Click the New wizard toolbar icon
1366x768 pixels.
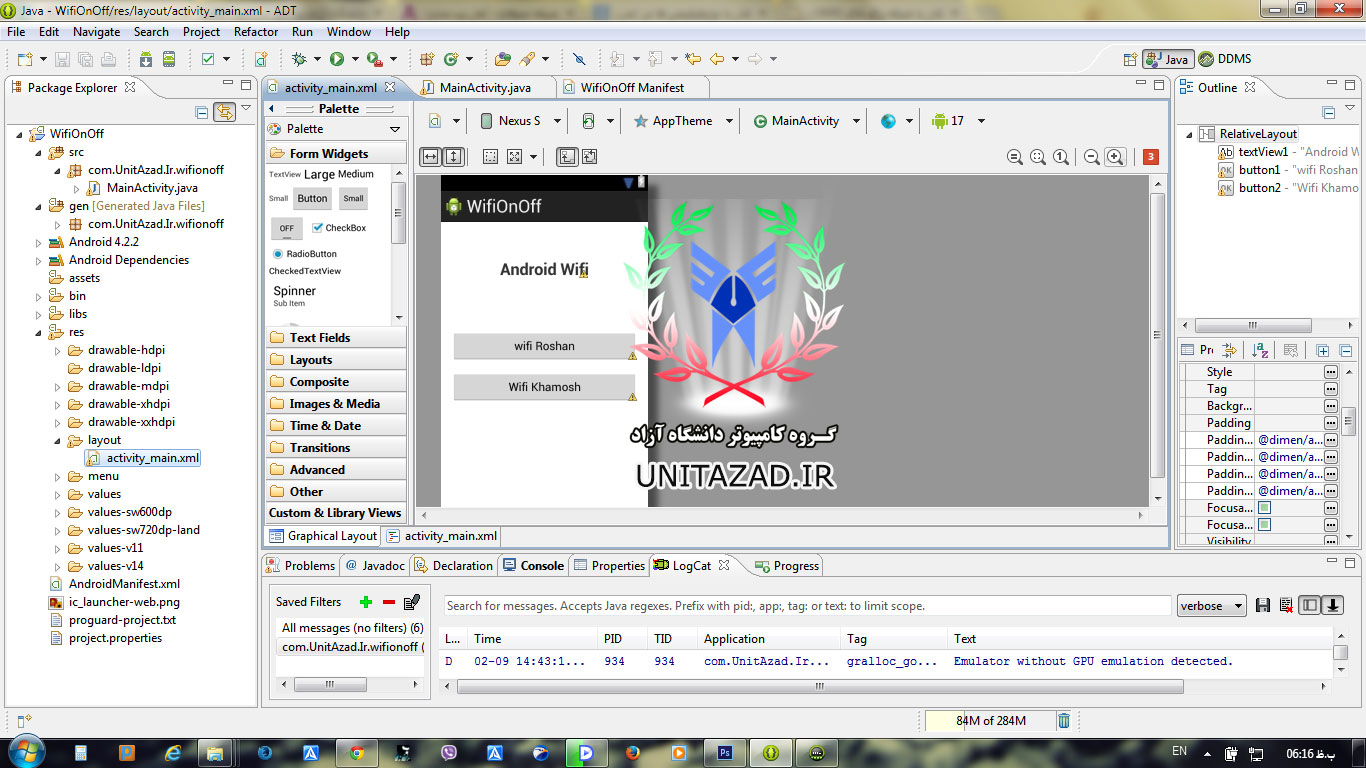(x=25, y=59)
